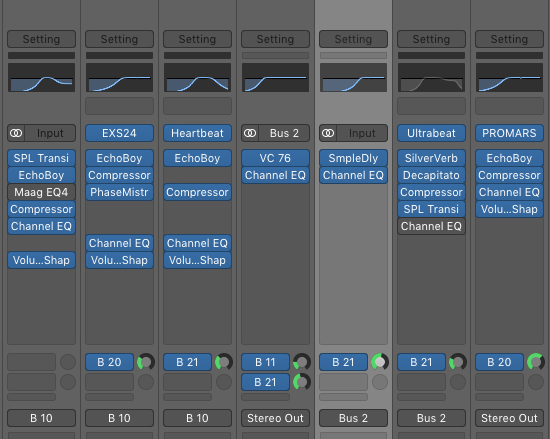The width and height of the screenshot is (550, 439).
Task: Open the bypassed Channel EQ on the Ultrabeat strip
Action: pos(431,226)
